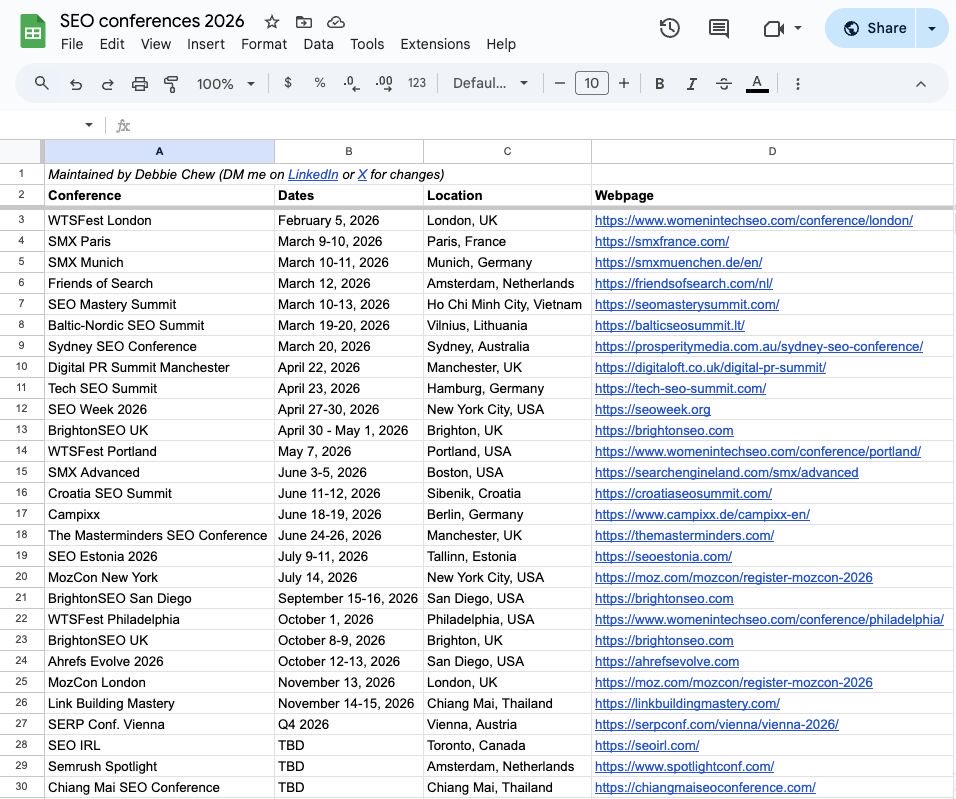Open the LinkedIn link in row 1
956x799 pixels.
point(313,174)
